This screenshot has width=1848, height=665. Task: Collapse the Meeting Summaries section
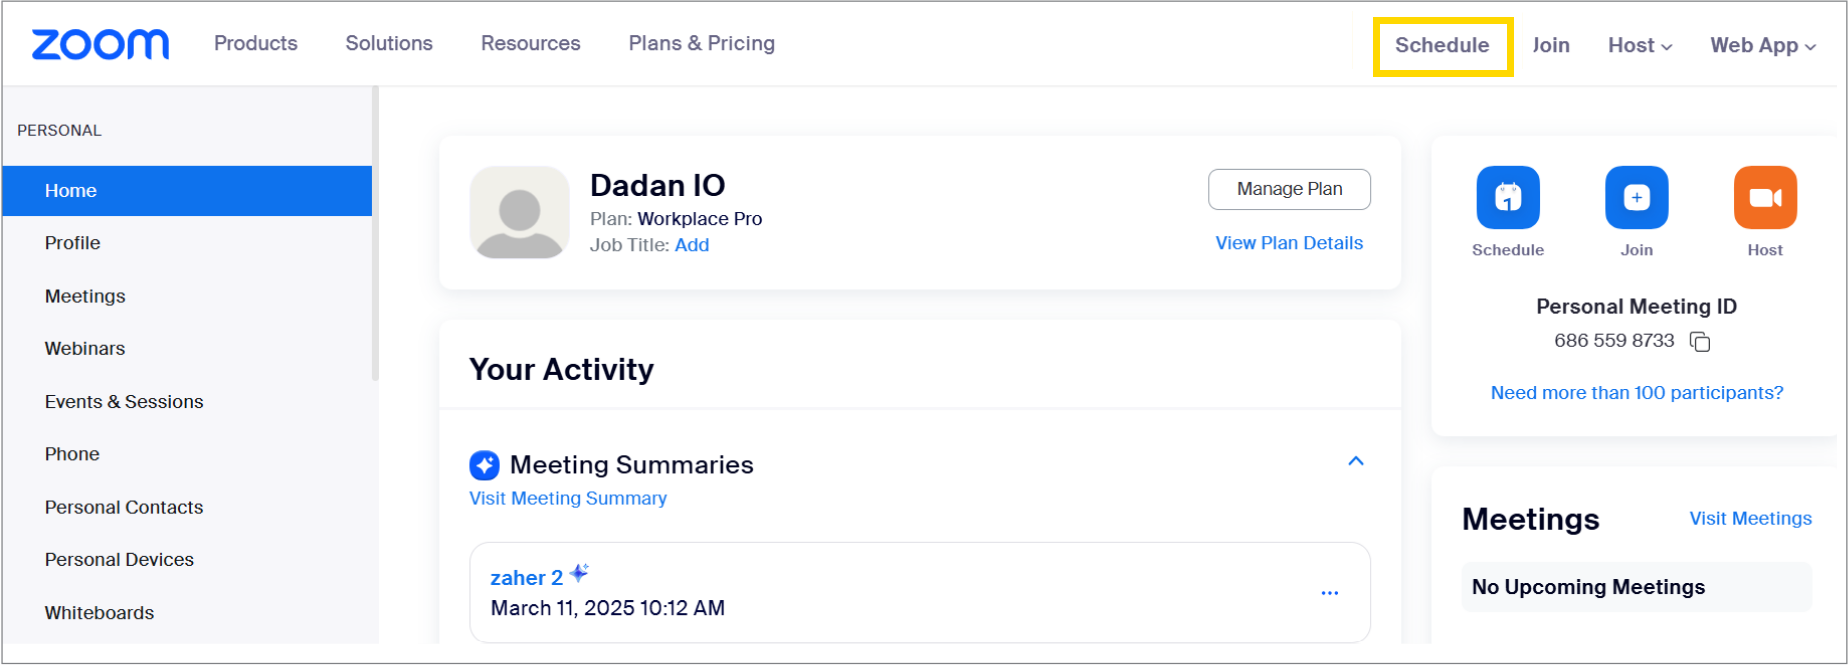click(1355, 461)
